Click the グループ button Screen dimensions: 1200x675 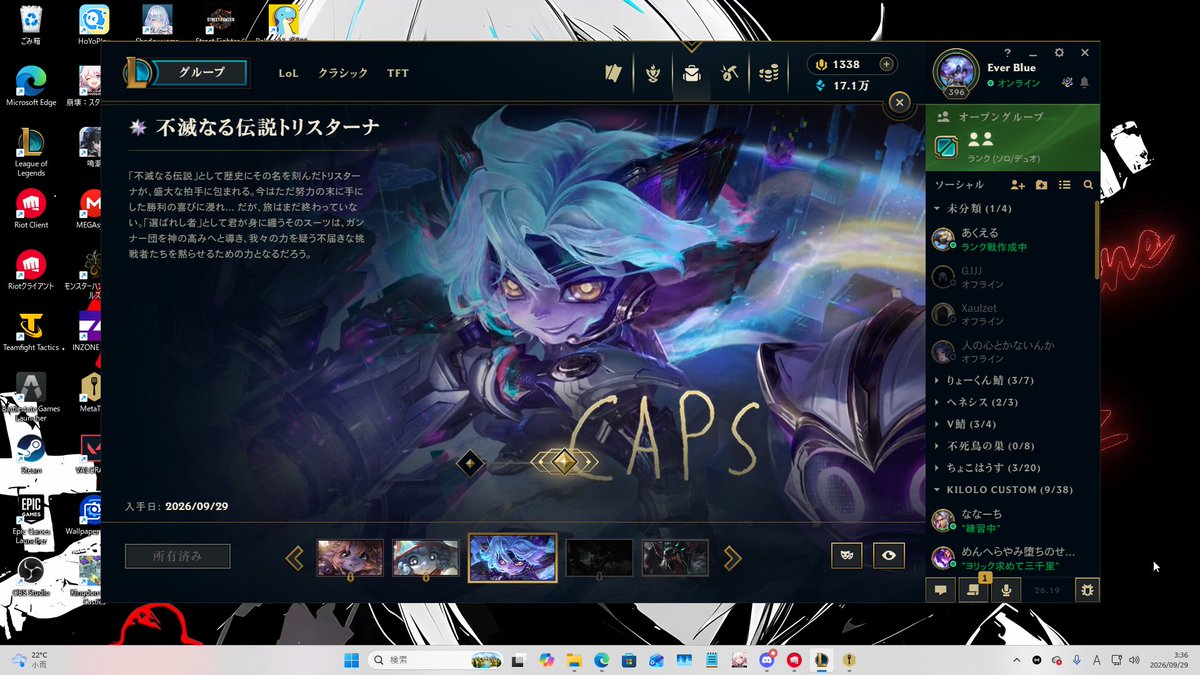[x=202, y=73]
